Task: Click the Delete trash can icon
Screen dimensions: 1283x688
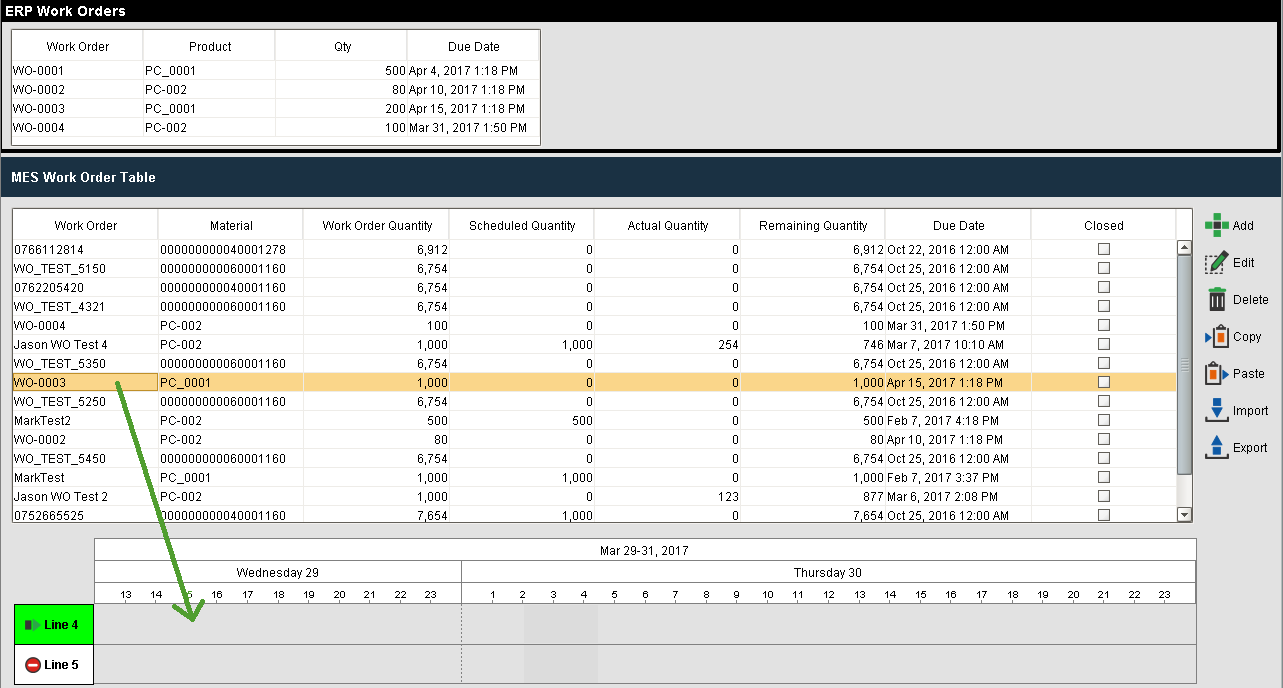Action: tap(1216, 299)
